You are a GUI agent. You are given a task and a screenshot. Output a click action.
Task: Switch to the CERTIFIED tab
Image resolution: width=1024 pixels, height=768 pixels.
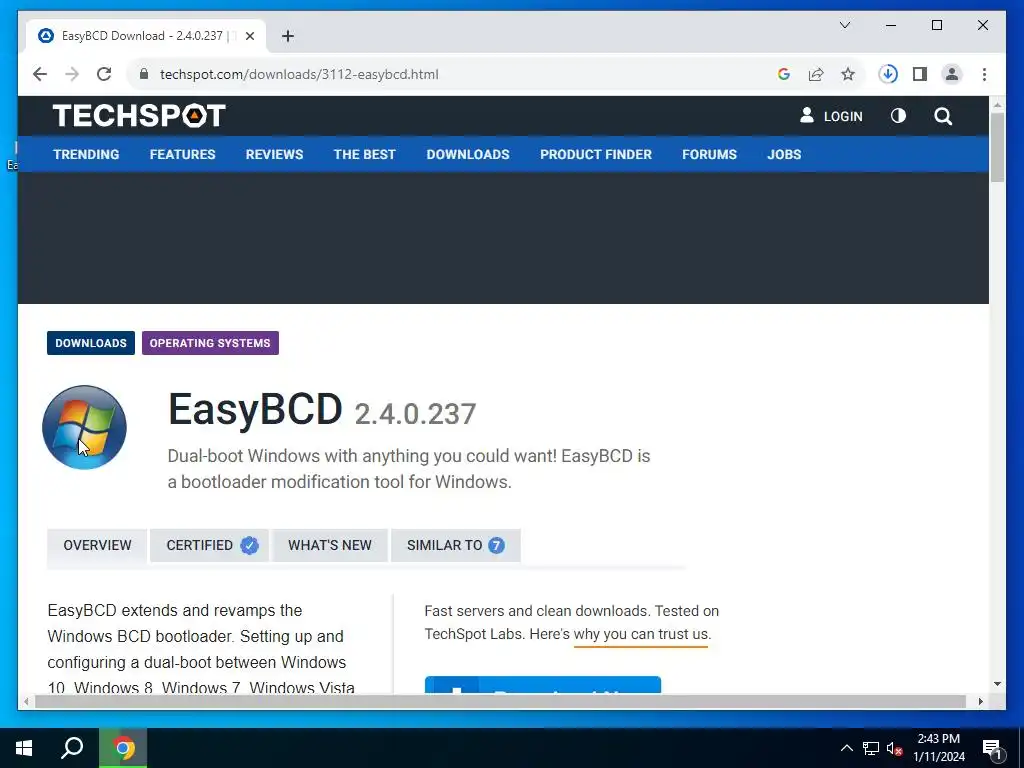(210, 545)
